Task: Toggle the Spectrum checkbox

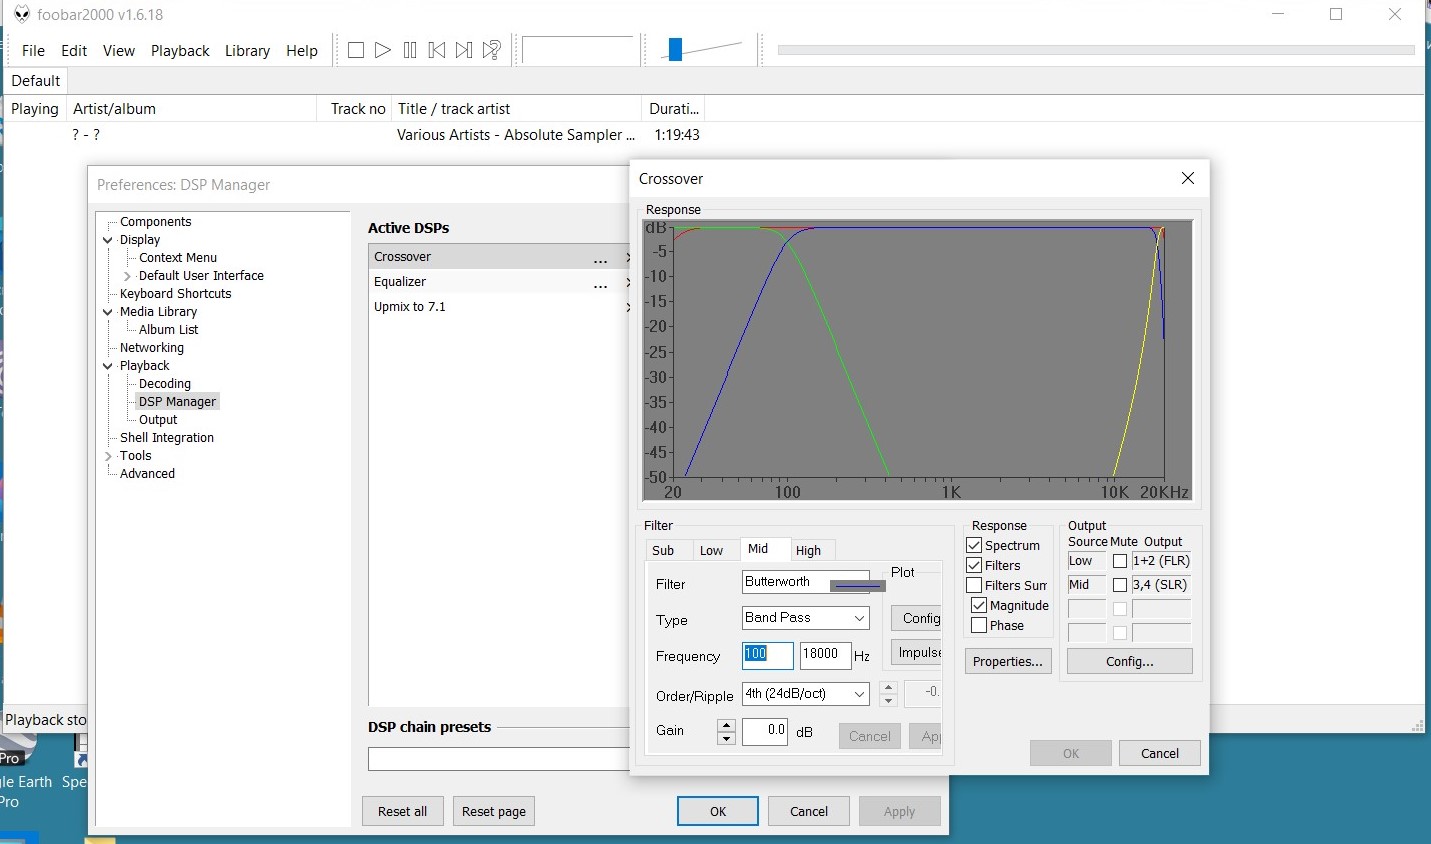Action: (x=974, y=545)
